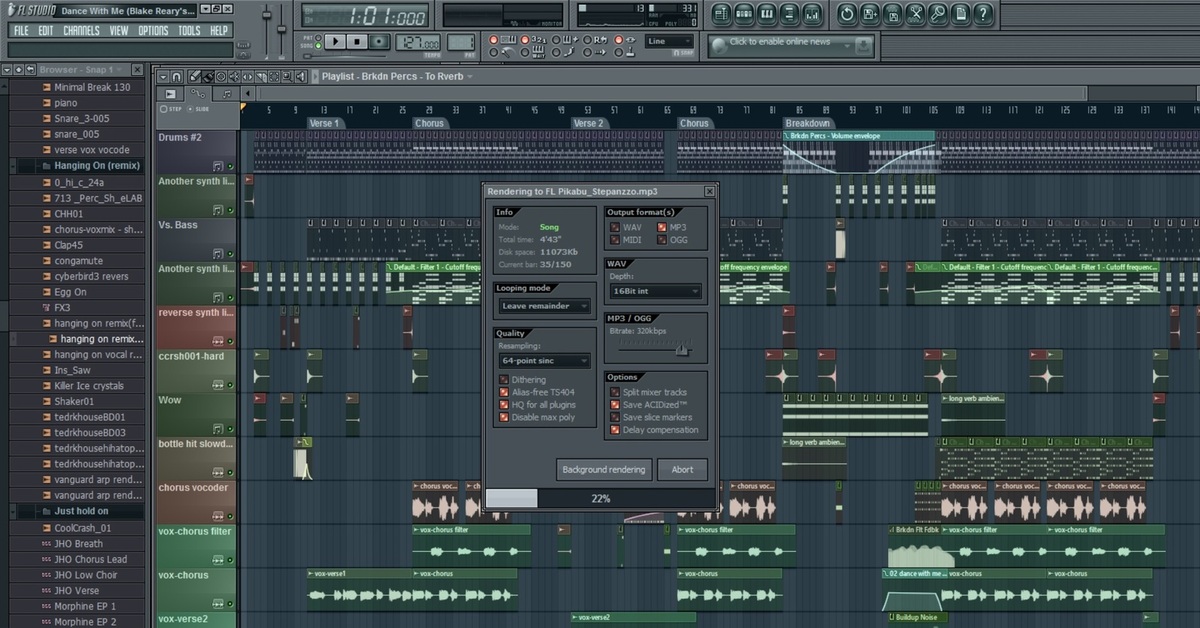Click Abort to cancel rendering
Image resolution: width=1200 pixels, height=628 pixels.
click(x=682, y=469)
